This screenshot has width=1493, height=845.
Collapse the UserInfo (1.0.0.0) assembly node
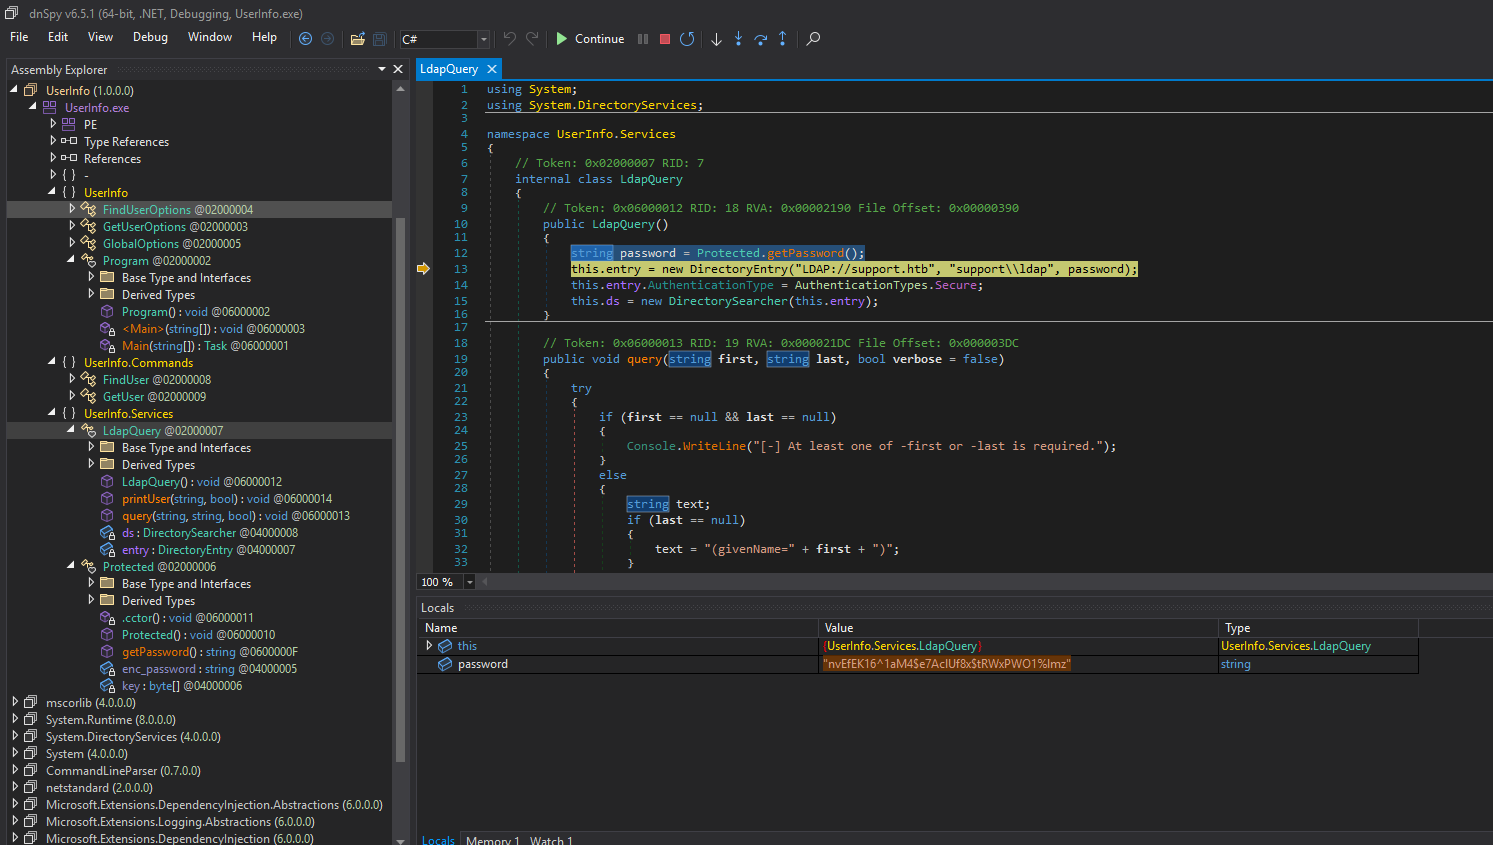(x=14, y=90)
